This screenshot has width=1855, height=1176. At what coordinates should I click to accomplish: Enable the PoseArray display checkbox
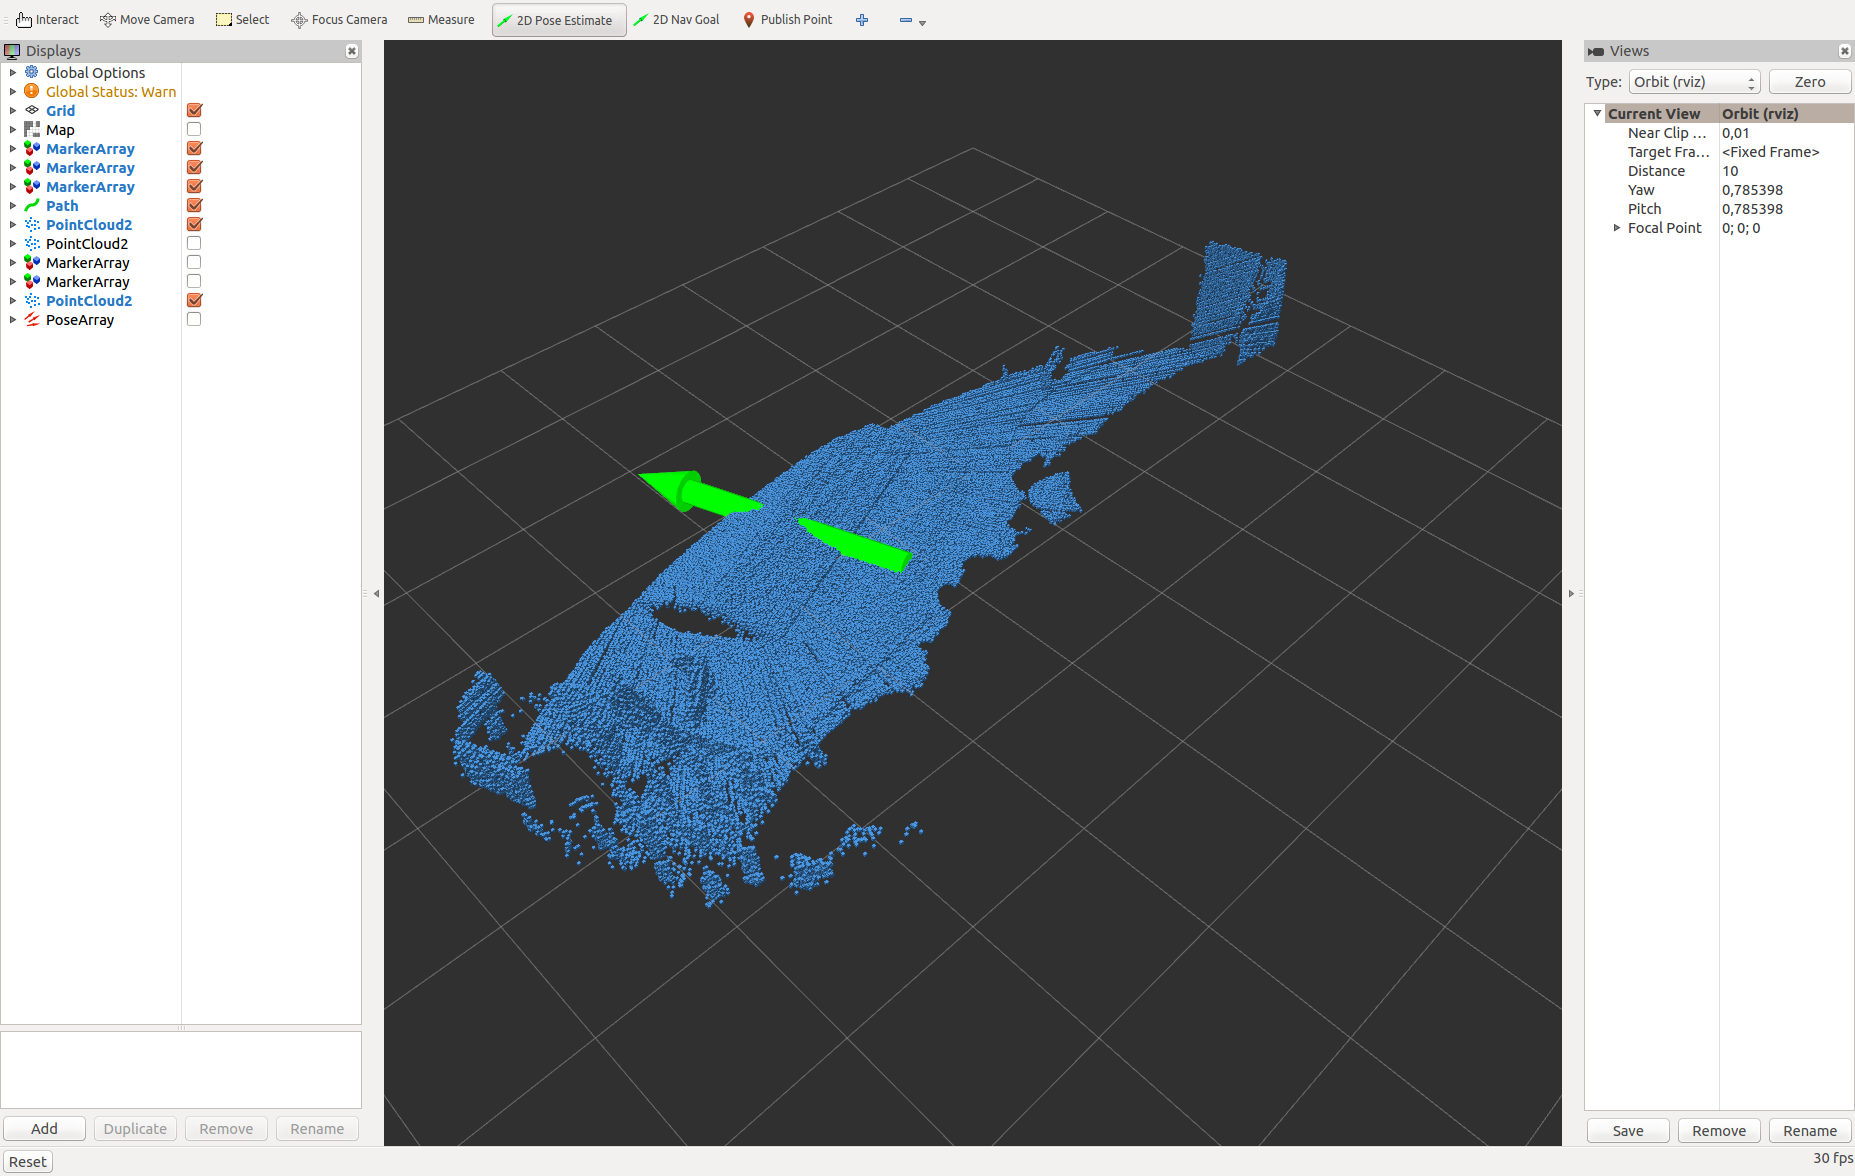(194, 319)
